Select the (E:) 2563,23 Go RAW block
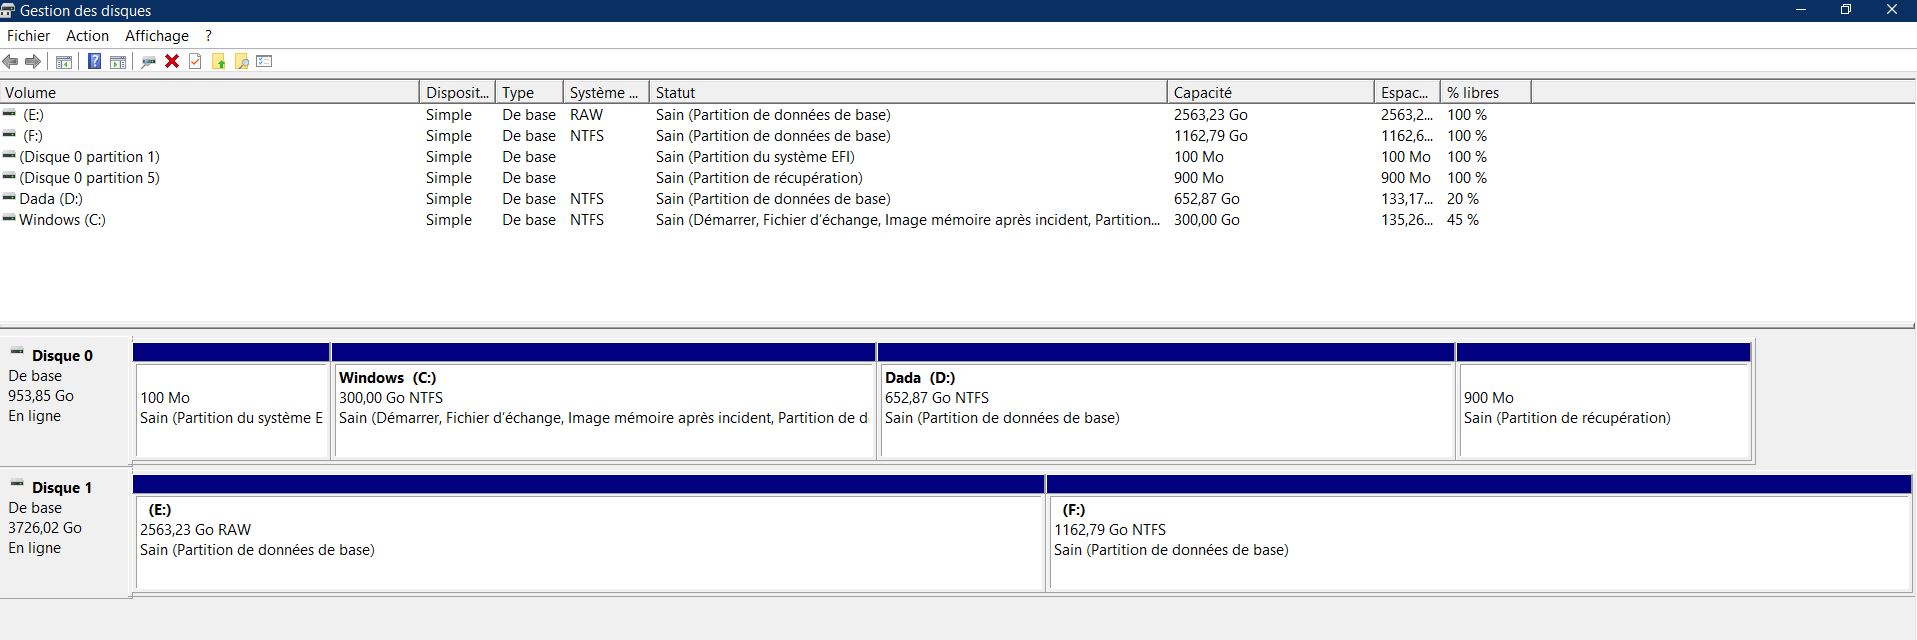This screenshot has width=1917, height=640. [589, 533]
